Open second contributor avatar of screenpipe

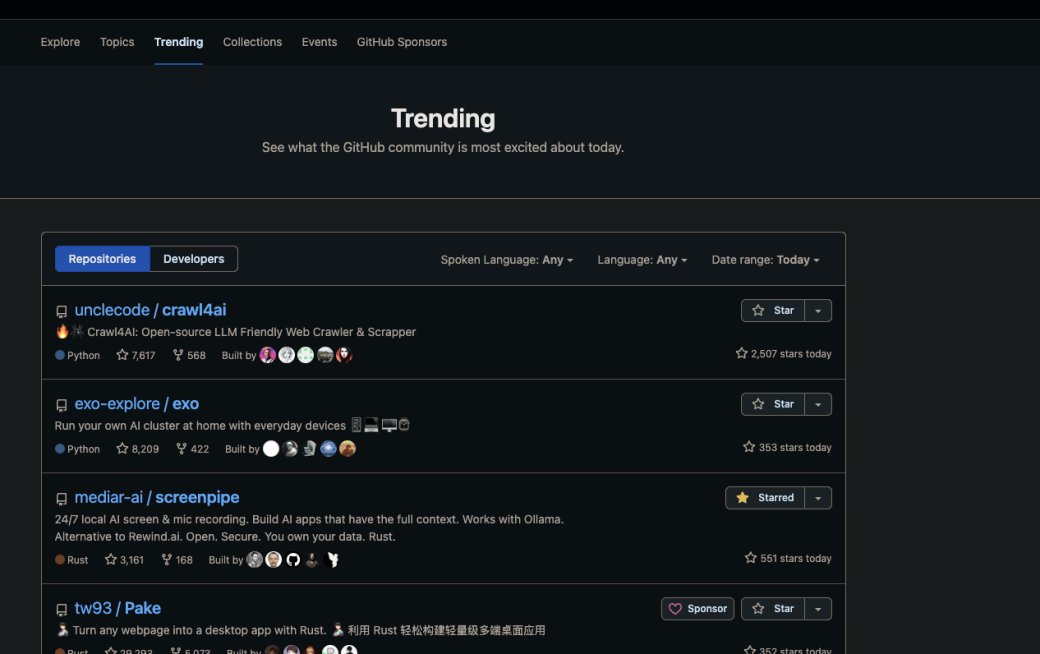coord(274,560)
